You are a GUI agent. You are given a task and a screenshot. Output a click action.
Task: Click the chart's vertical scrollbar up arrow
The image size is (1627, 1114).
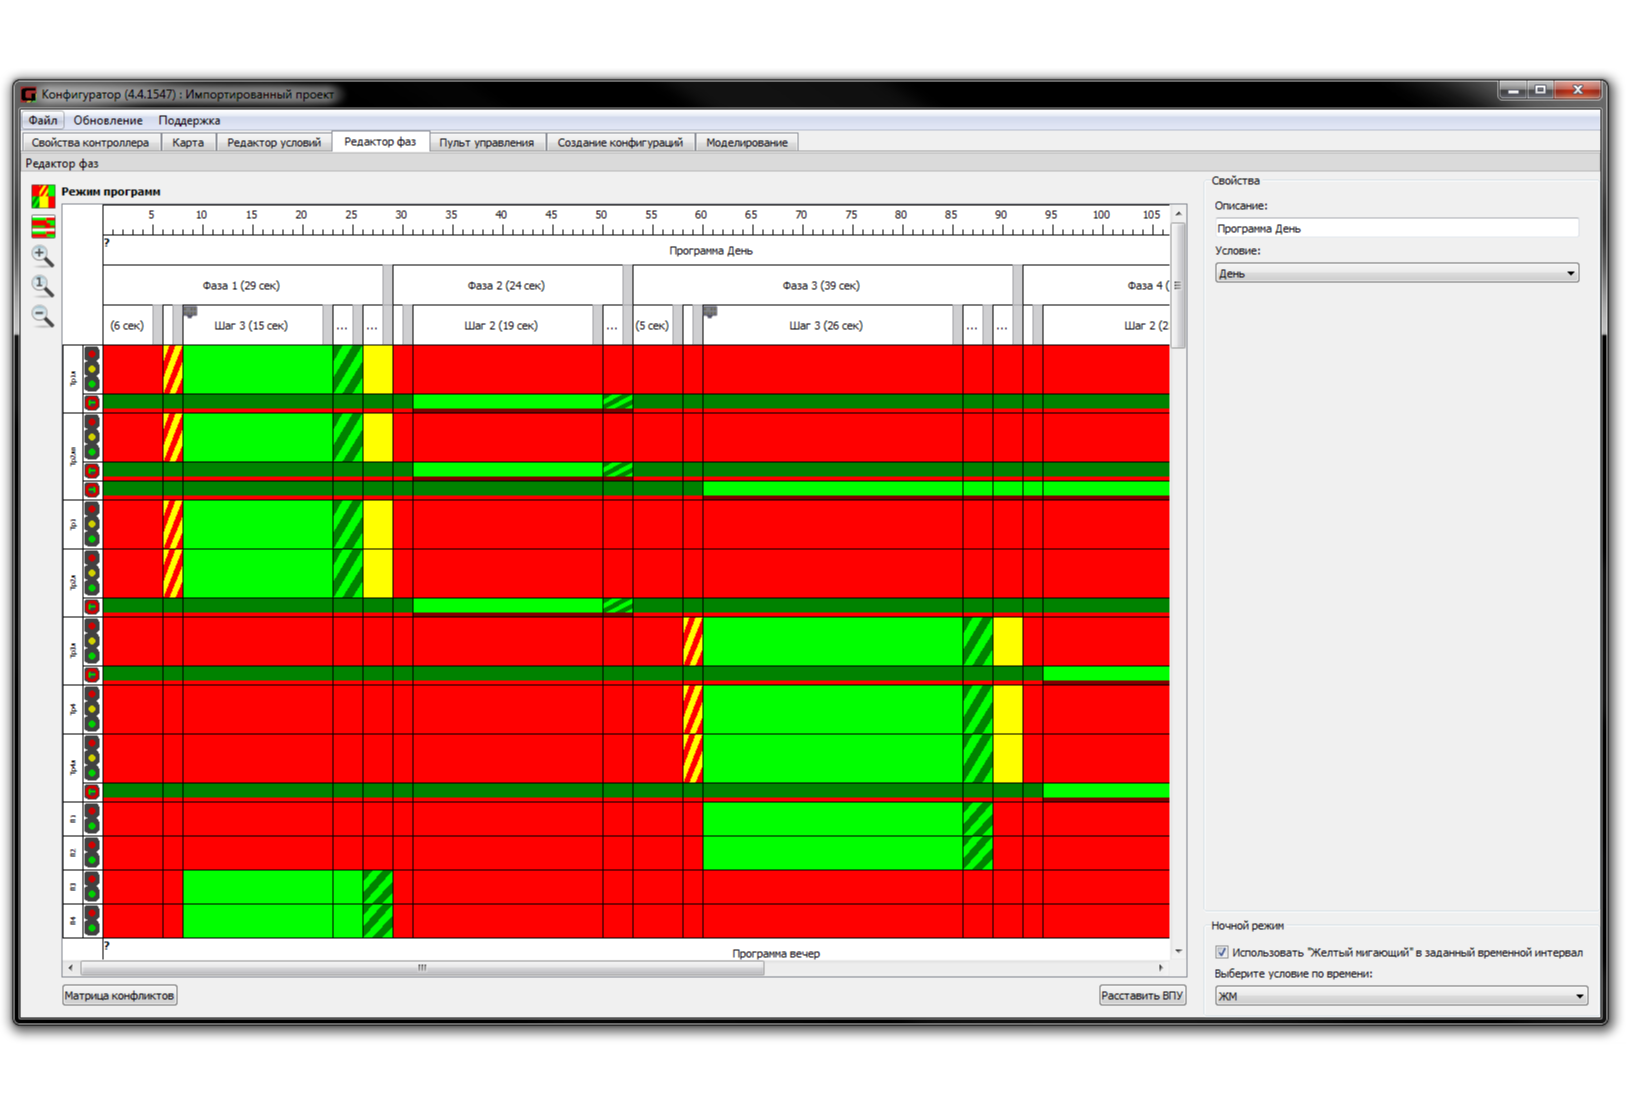click(1178, 213)
